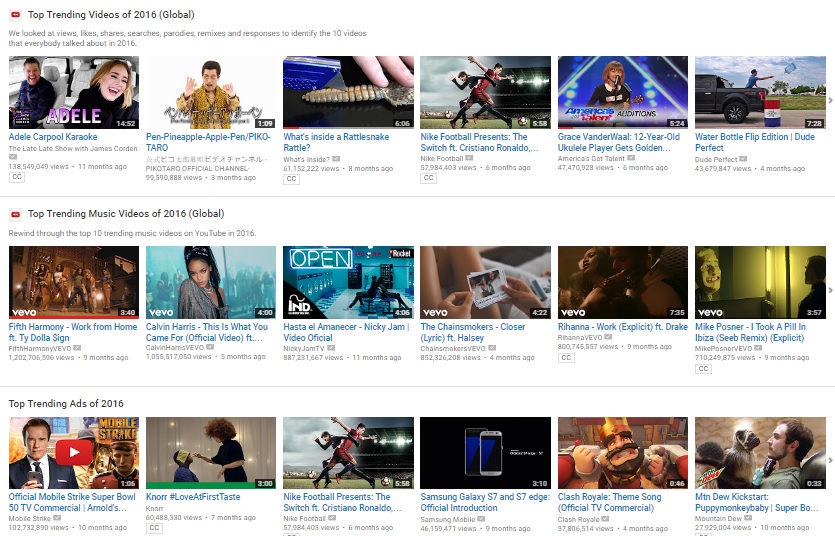Open Samsung Galaxy S7 Official Introduction title

pyautogui.click(x=485, y=502)
